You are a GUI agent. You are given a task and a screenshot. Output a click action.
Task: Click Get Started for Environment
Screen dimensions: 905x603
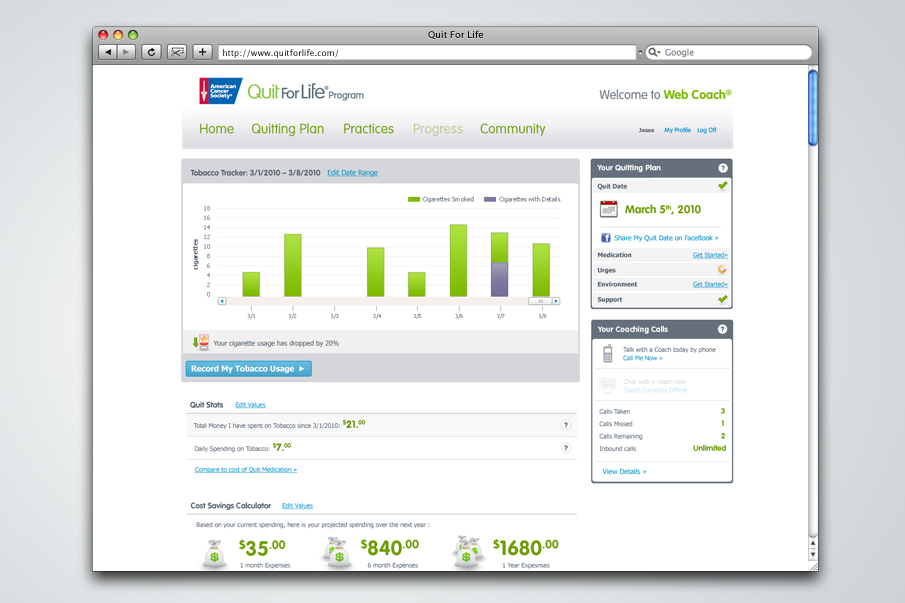coord(710,284)
